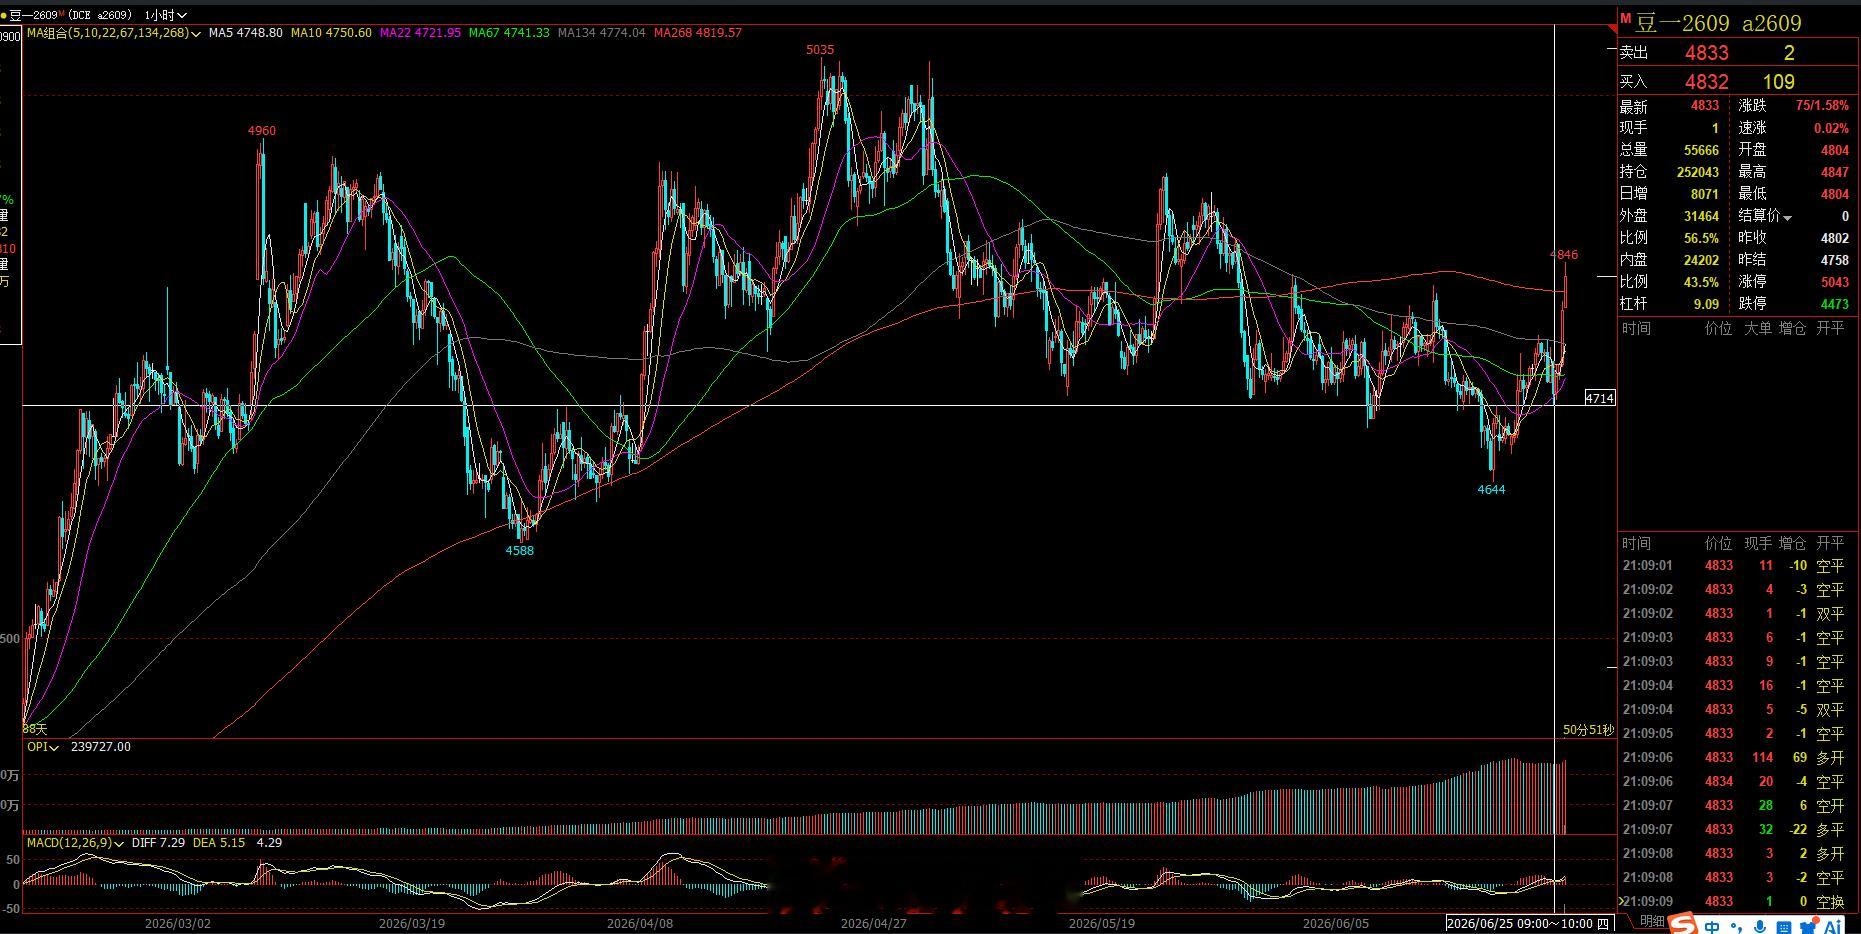The width and height of the screenshot is (1861, 934).
Task: Click the 持仓 value 252043
Action: (1698, 172)
